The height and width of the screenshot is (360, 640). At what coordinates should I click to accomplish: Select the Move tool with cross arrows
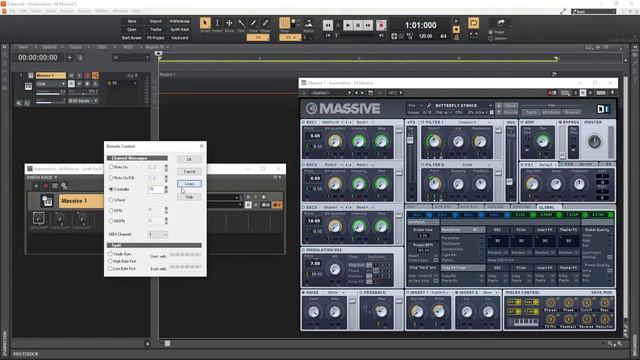point(229,23)
